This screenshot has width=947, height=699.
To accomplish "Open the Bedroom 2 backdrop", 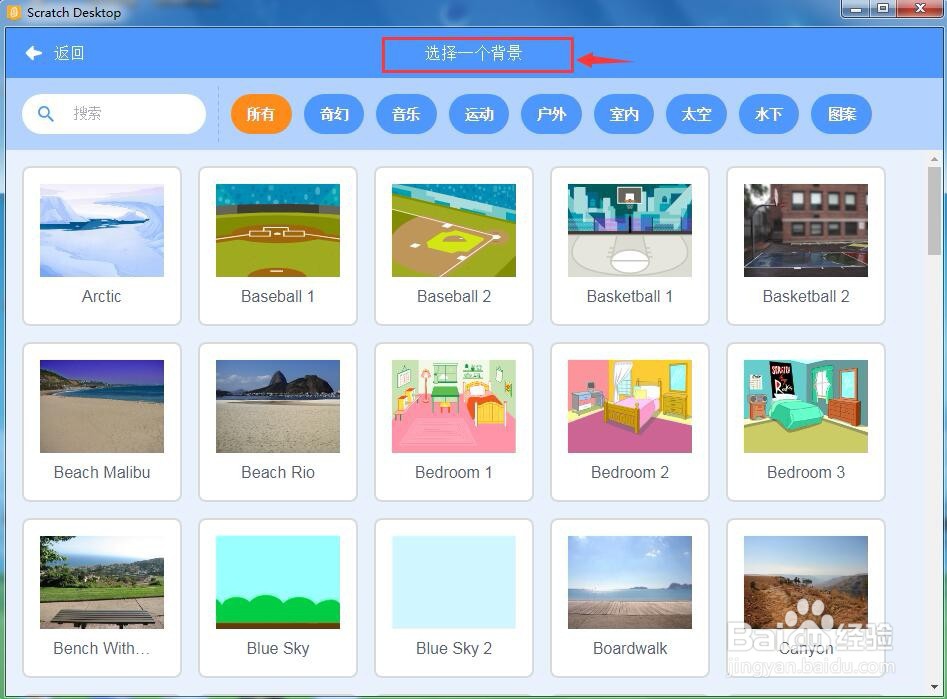I will point(630,422).
